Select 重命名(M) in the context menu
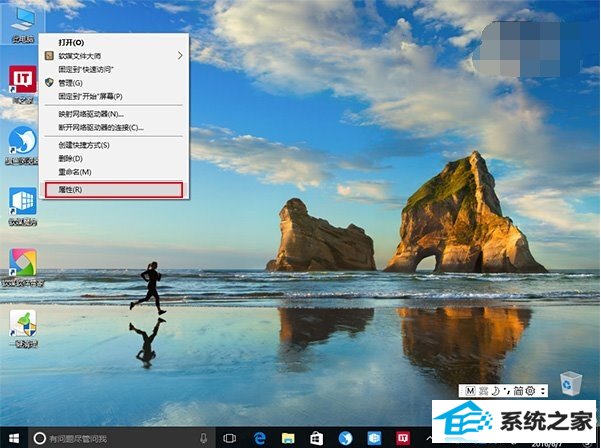Image resolution: width=601 pixels, height=448 pixels. [114, 172]
